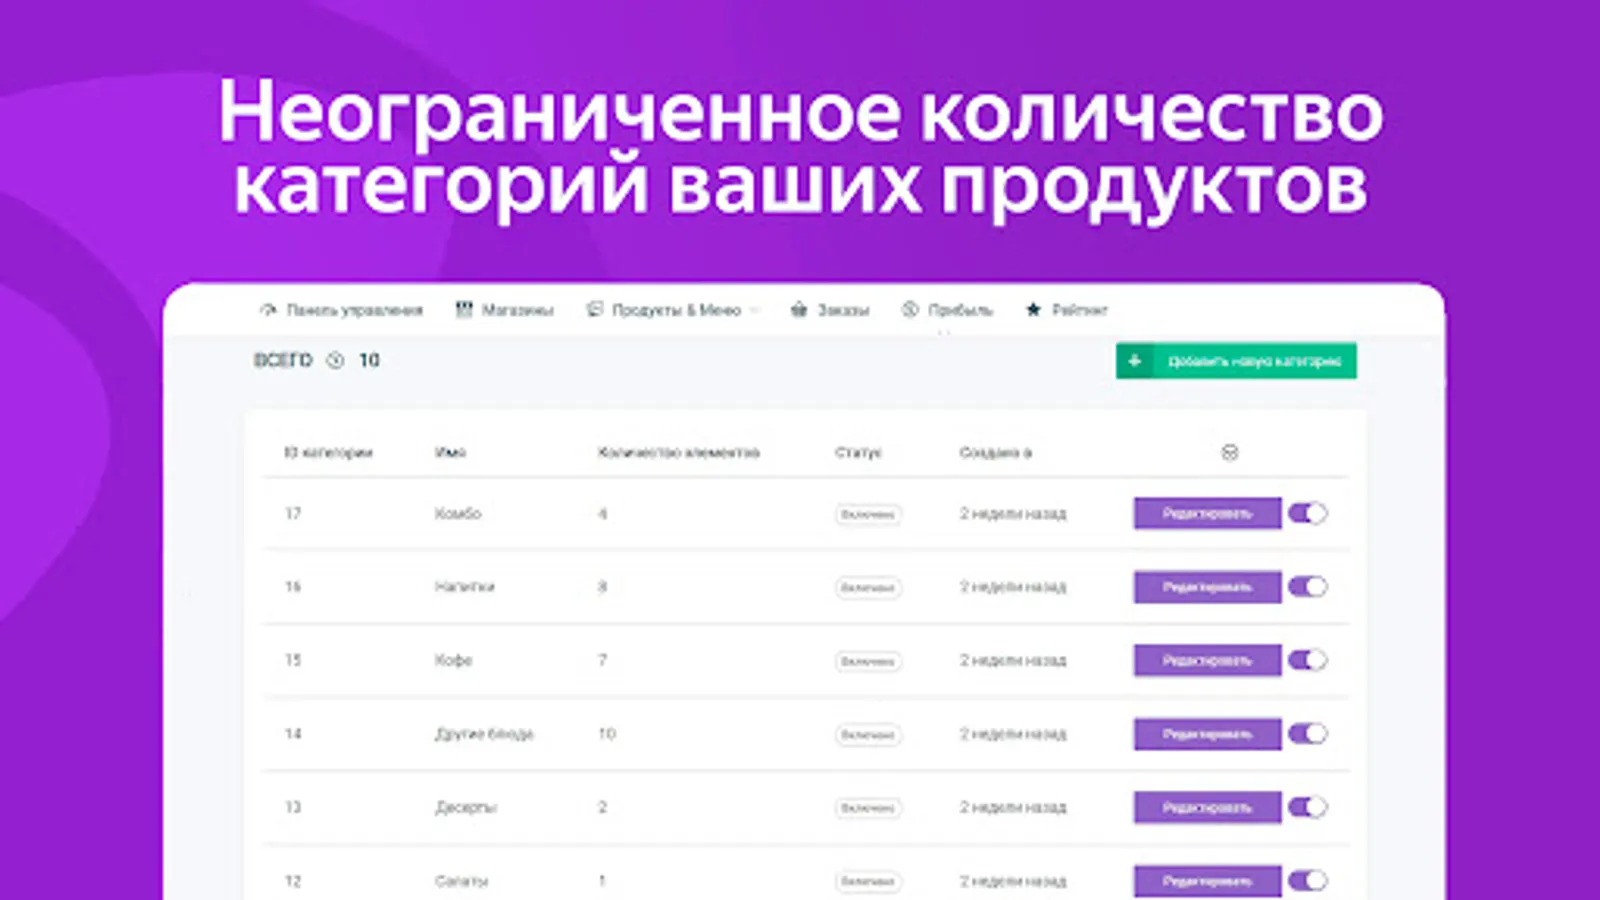Click the ID категории column header
The image size is (1600, 900).
328,452
